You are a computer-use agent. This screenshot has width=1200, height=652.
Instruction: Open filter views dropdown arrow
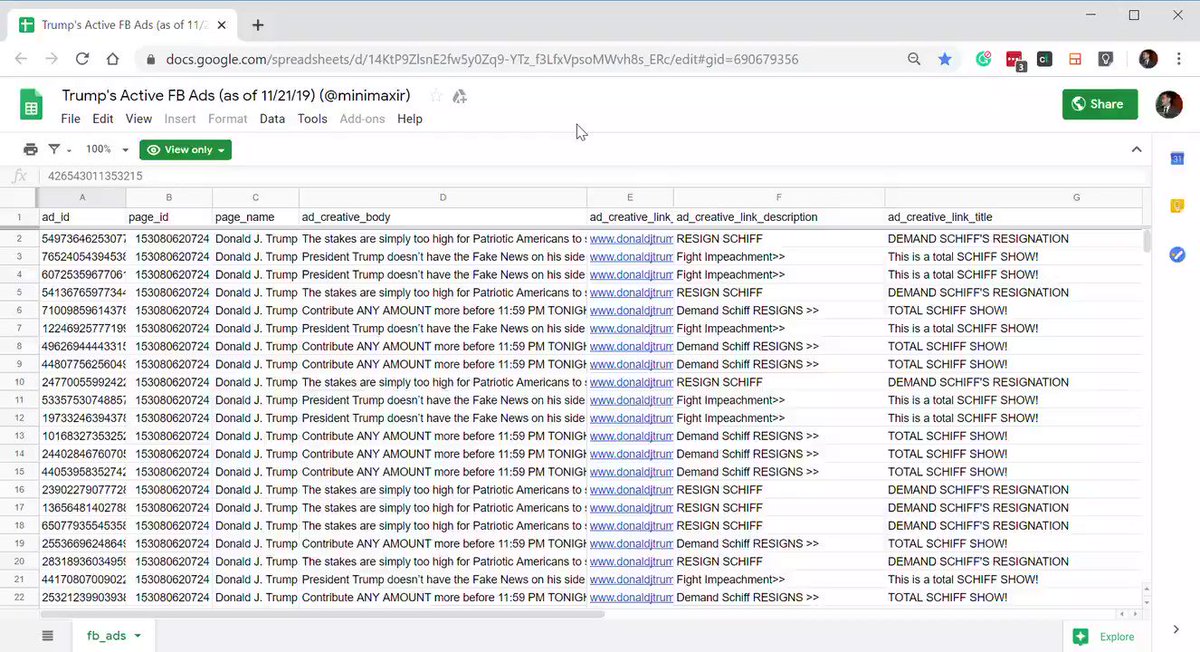tap(69, 150)
